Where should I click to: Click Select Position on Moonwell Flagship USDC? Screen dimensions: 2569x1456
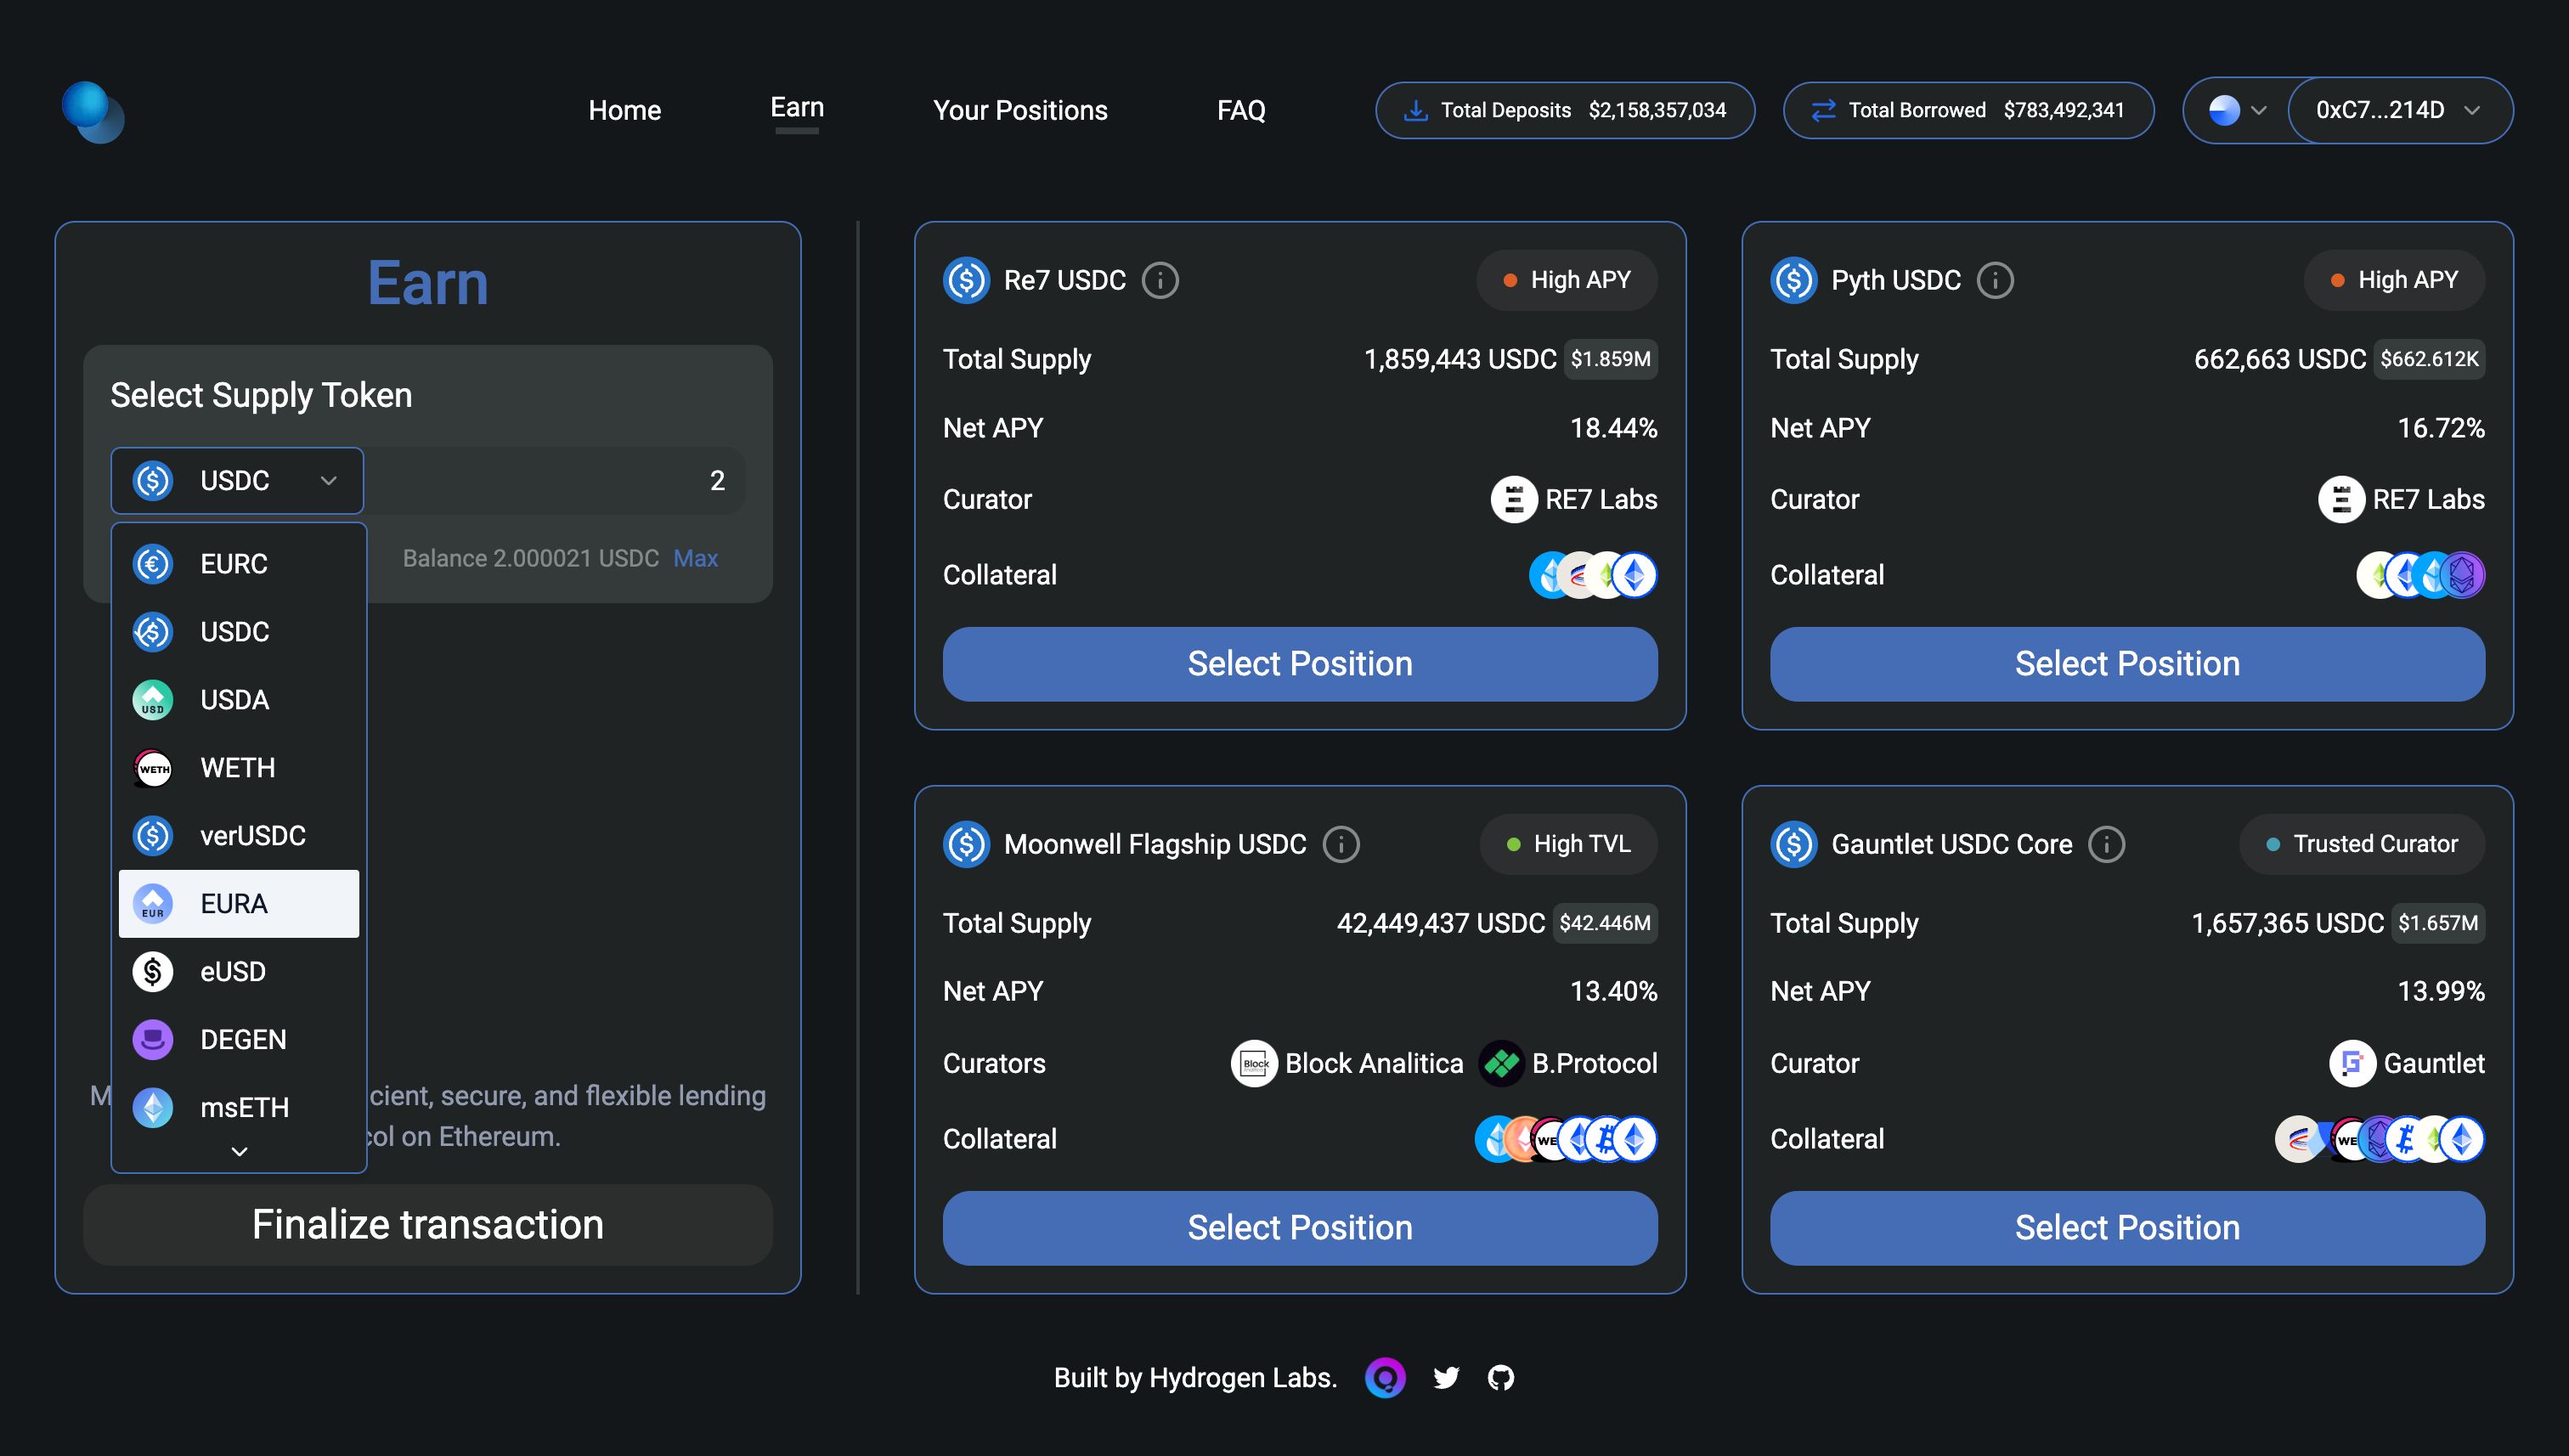point(1300,1228)
